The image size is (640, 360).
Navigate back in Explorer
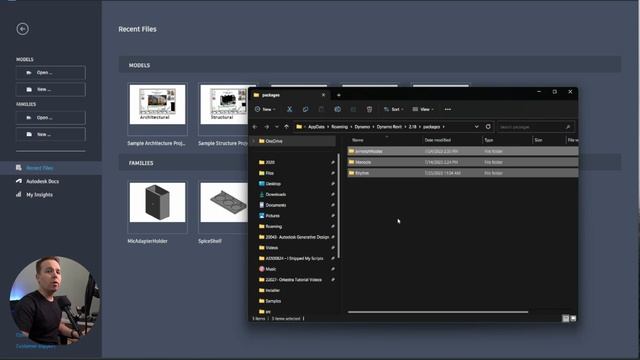(x=256, y=127)
